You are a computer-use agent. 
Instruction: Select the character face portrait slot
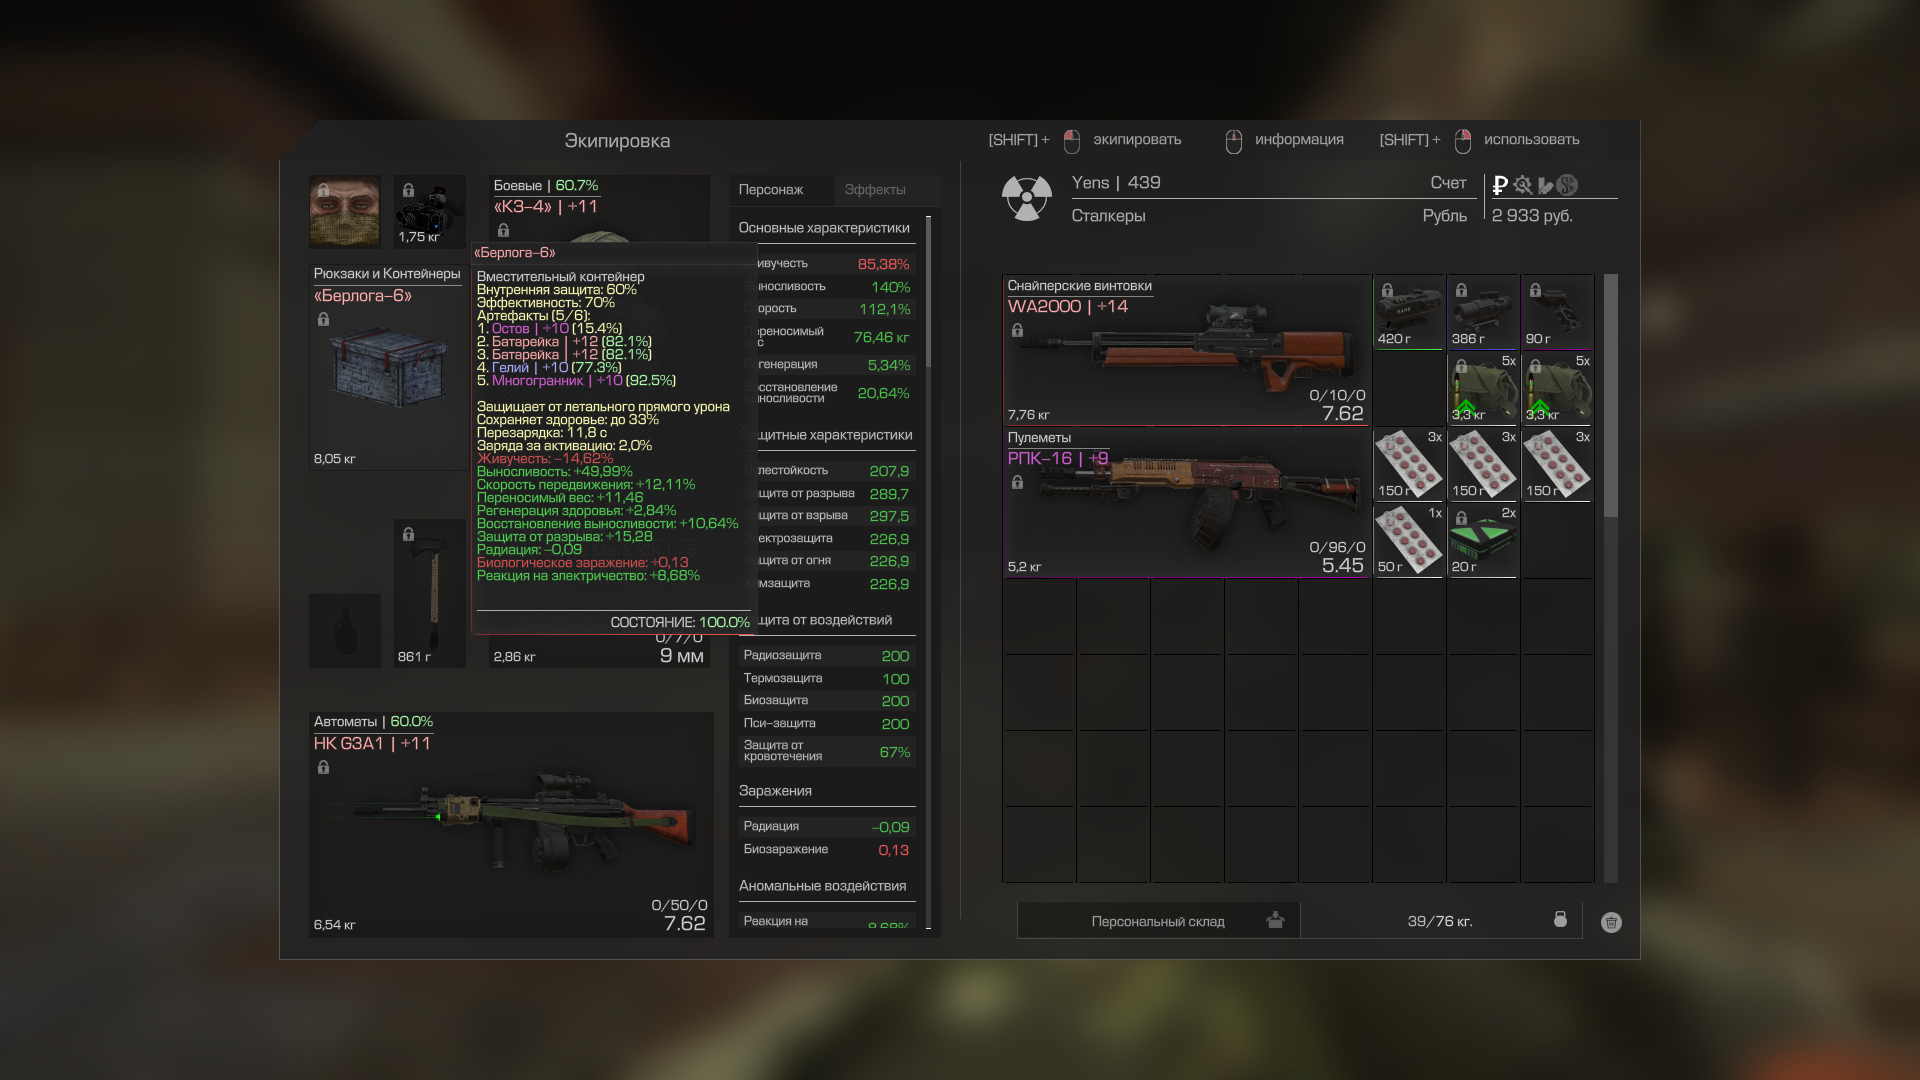tap(344, 211)
